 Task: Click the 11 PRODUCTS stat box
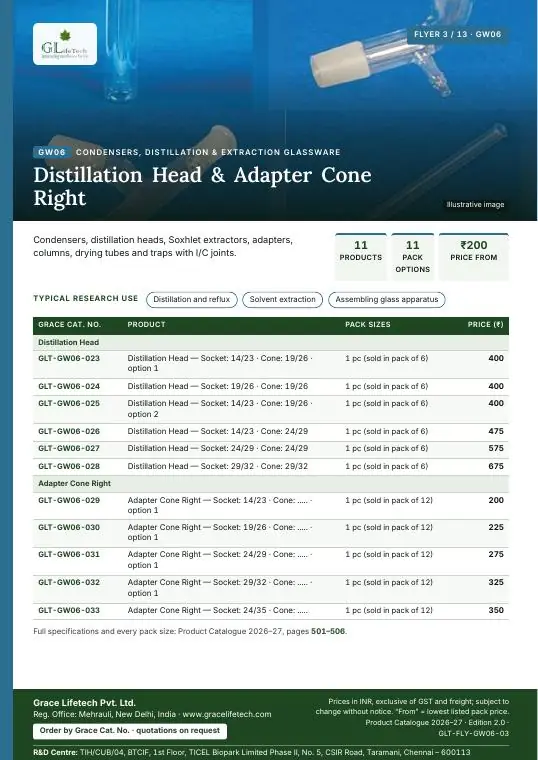click(361, 256)
